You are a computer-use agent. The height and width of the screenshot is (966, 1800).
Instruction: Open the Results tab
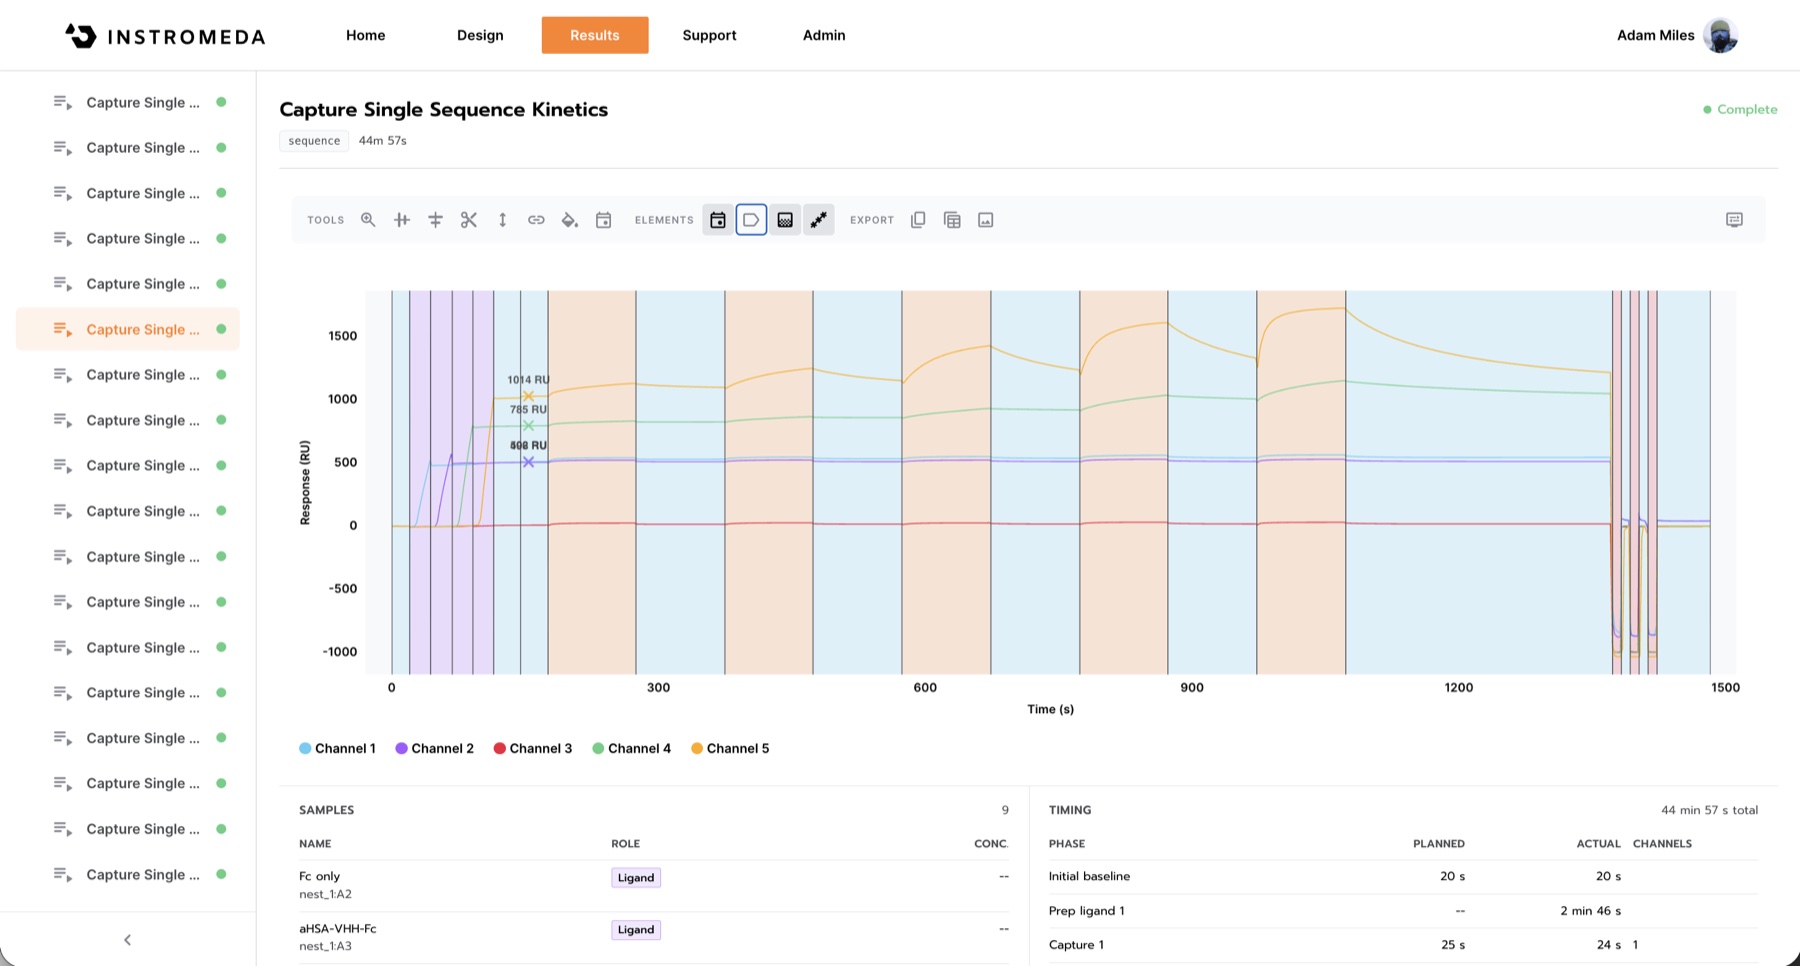(595, 35)
